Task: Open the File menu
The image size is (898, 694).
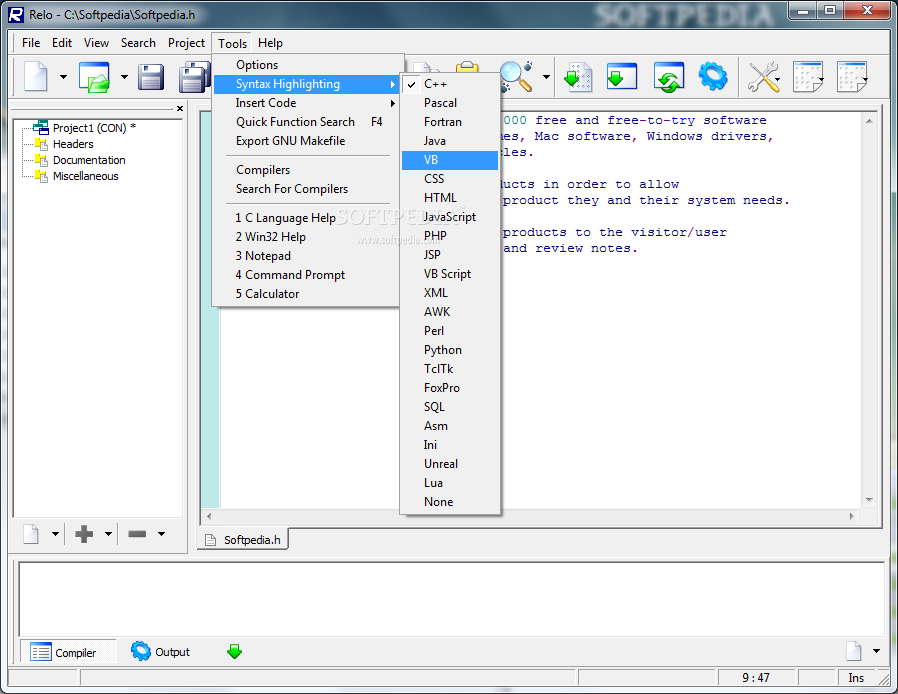Action: [x=31, y=43]
